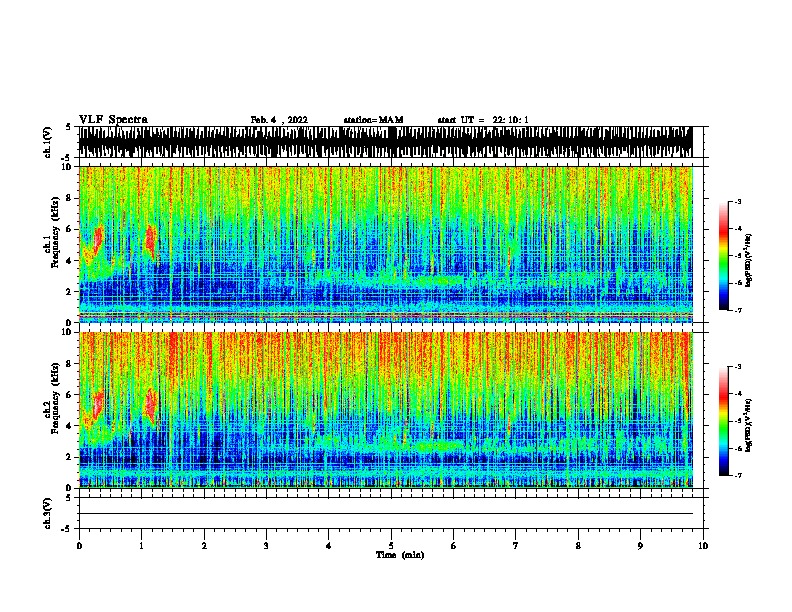Click the ch.1 spectrogram color scale bar

724,256
